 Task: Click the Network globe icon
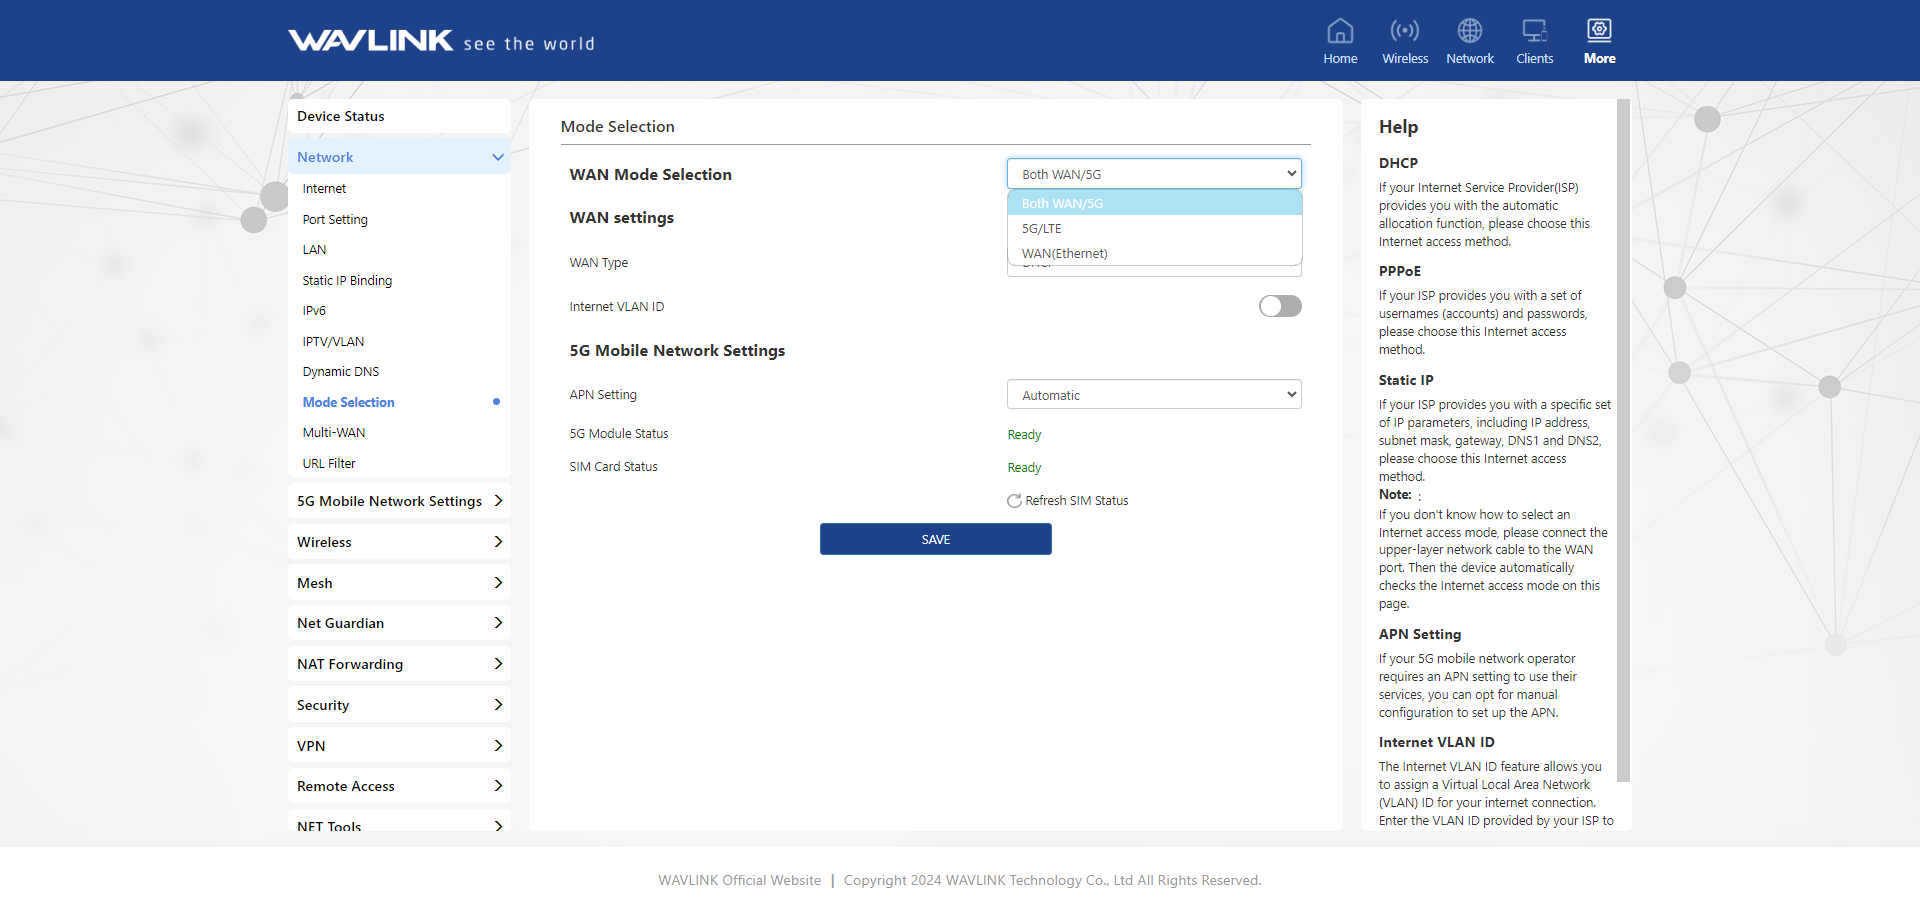(x=1469, y=32)
